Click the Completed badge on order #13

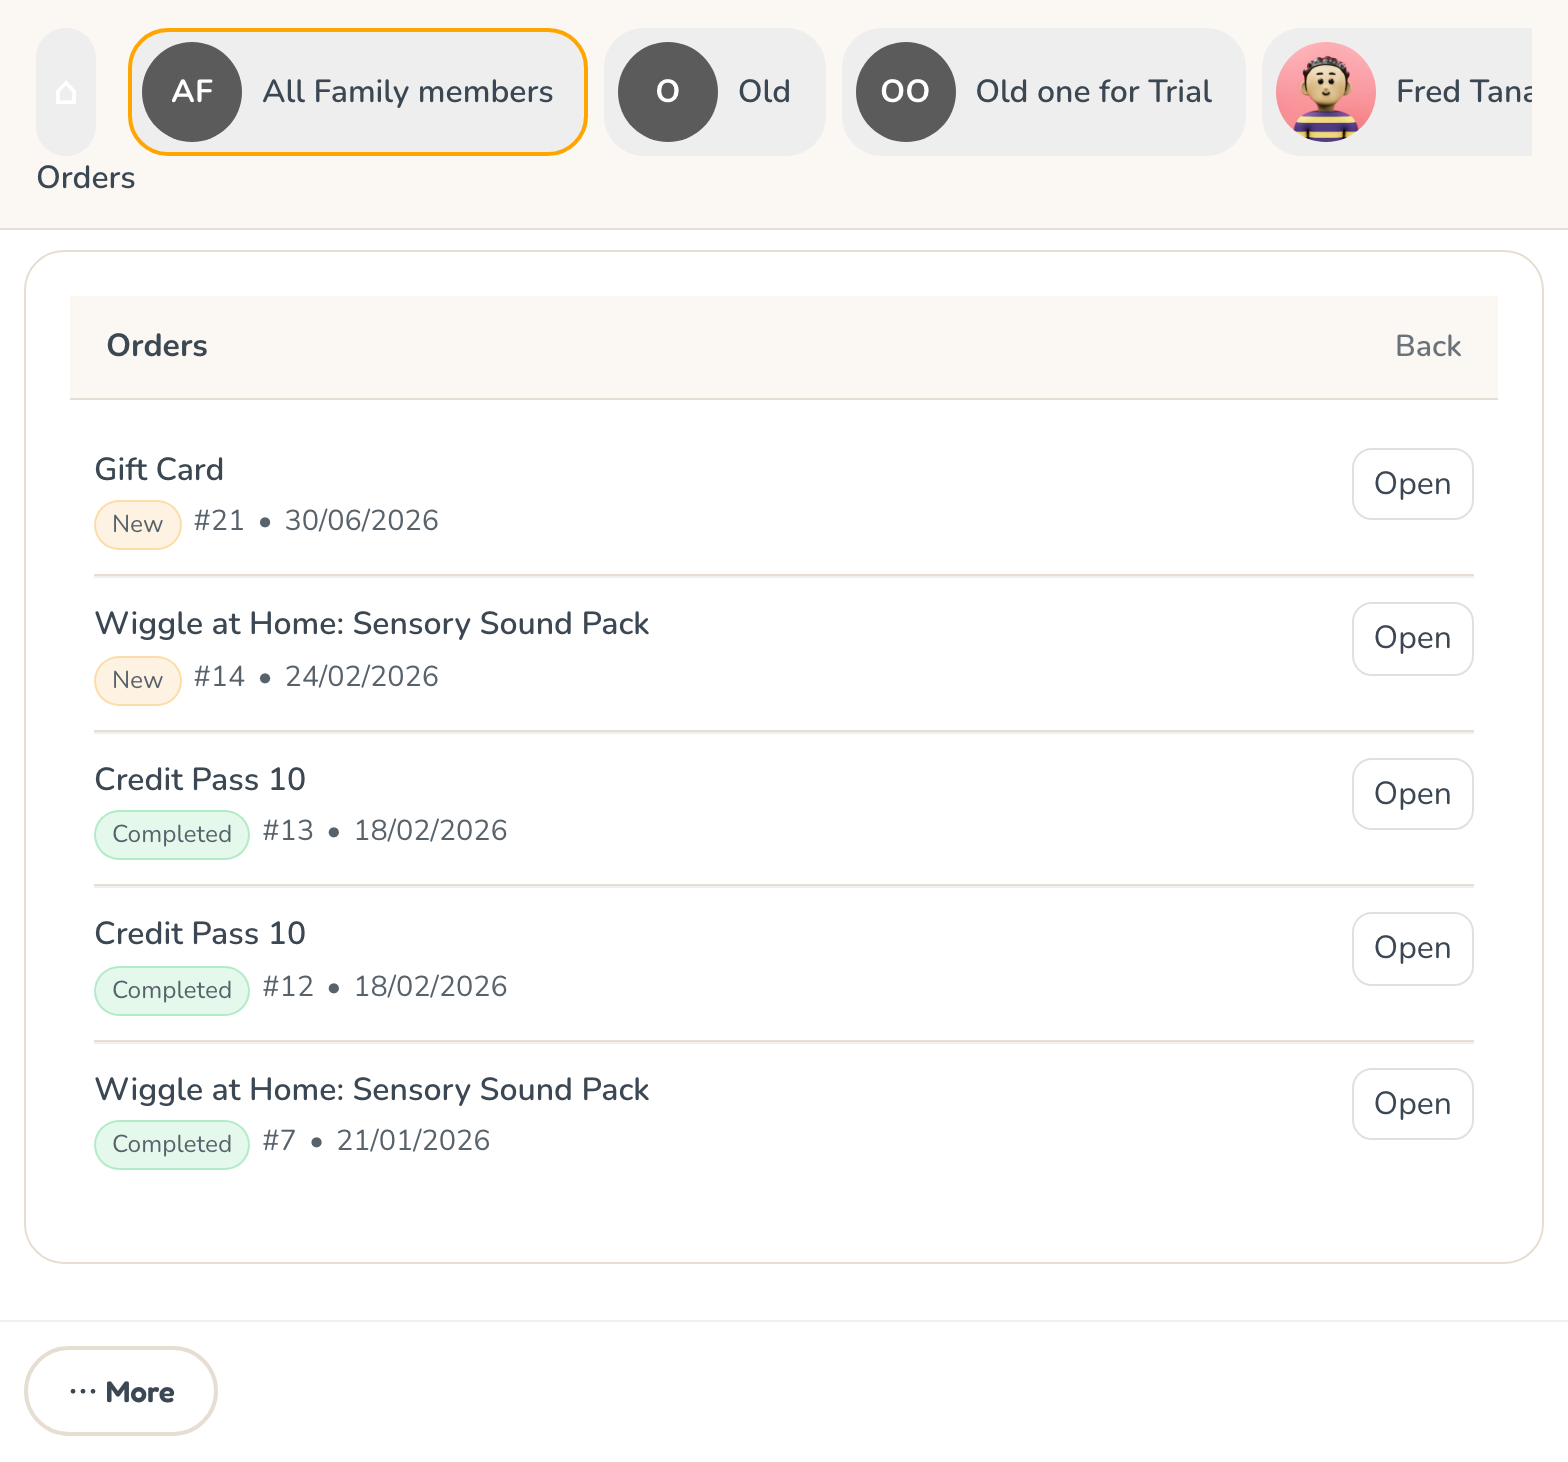pos(172,834)
